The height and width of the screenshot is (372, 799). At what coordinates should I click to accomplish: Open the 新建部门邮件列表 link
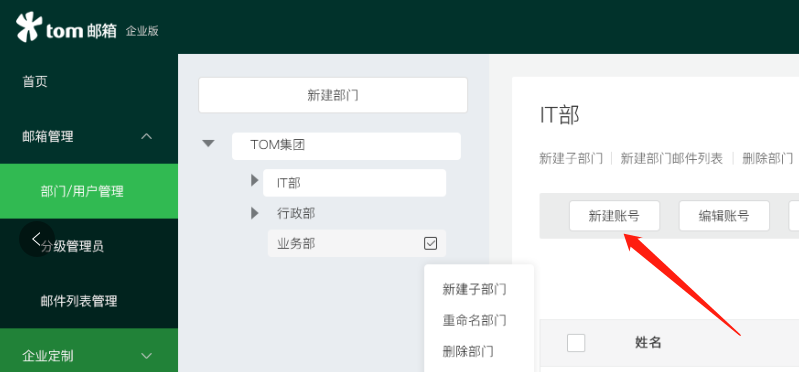(x=672, y=158)
